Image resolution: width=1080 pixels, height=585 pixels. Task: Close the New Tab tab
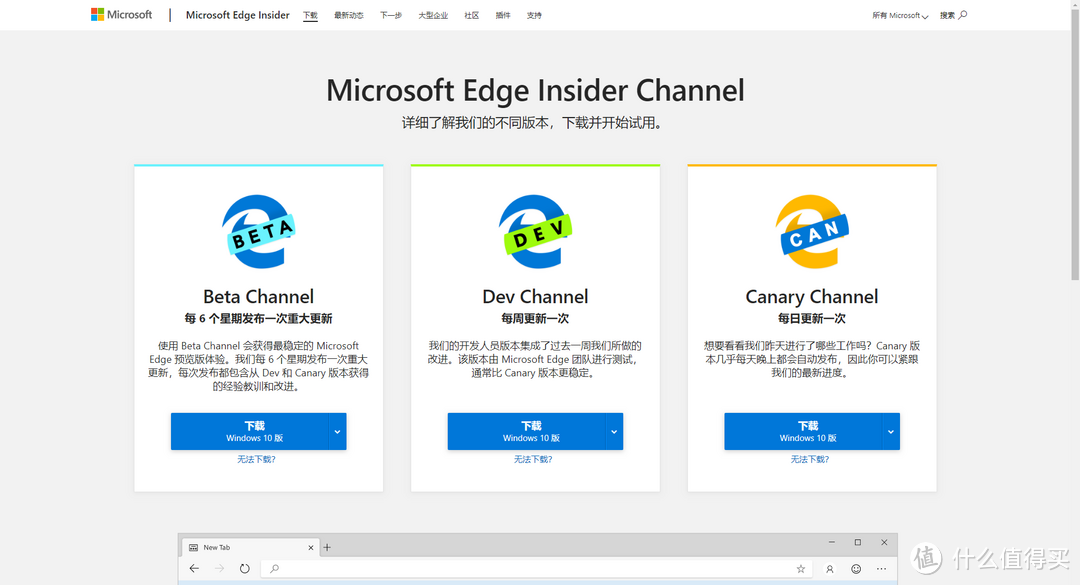(311, 548)
